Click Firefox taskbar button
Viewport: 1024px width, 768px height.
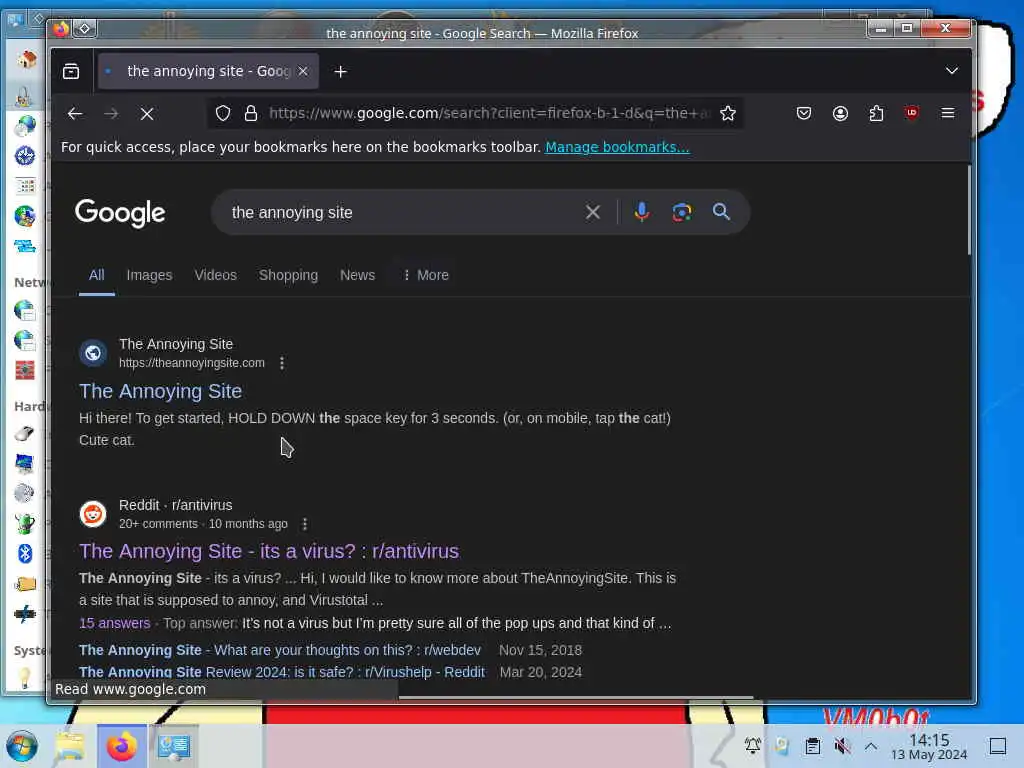click(x=122, y=746)
